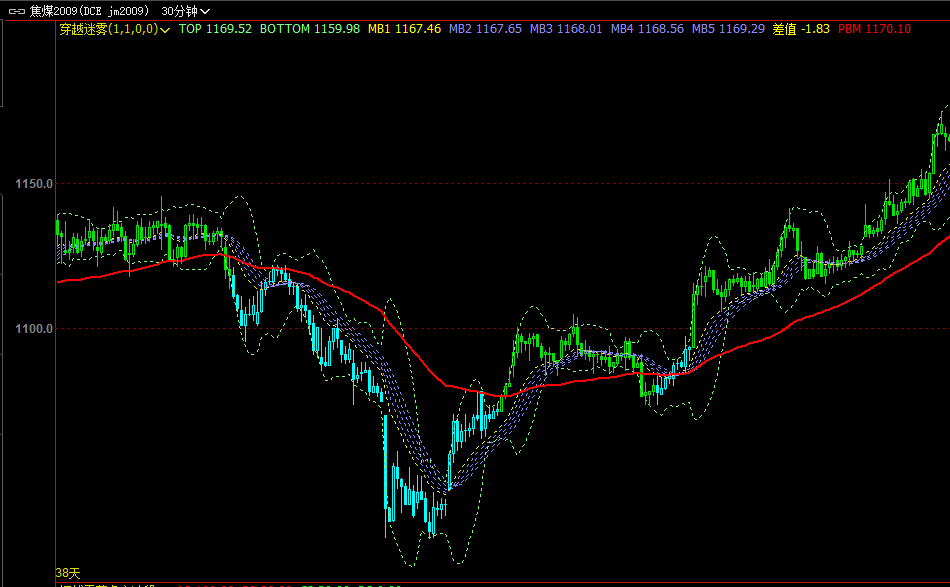Select the red PBM 1170.10 label
This screenshot has height=587, width=950.
pyautogui.click(x=874, y=29)
